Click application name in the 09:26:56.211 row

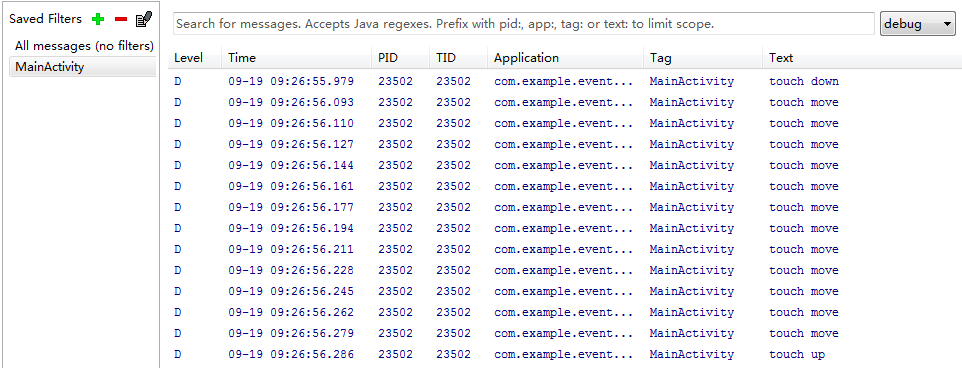563,249
